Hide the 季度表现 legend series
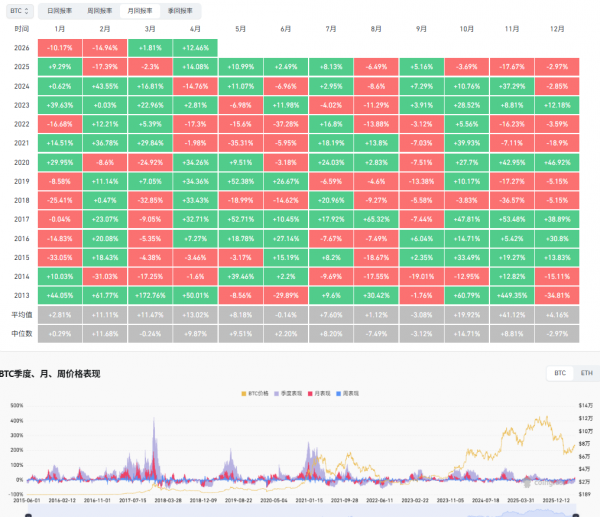The image size is (600, 517). point(295,395)
